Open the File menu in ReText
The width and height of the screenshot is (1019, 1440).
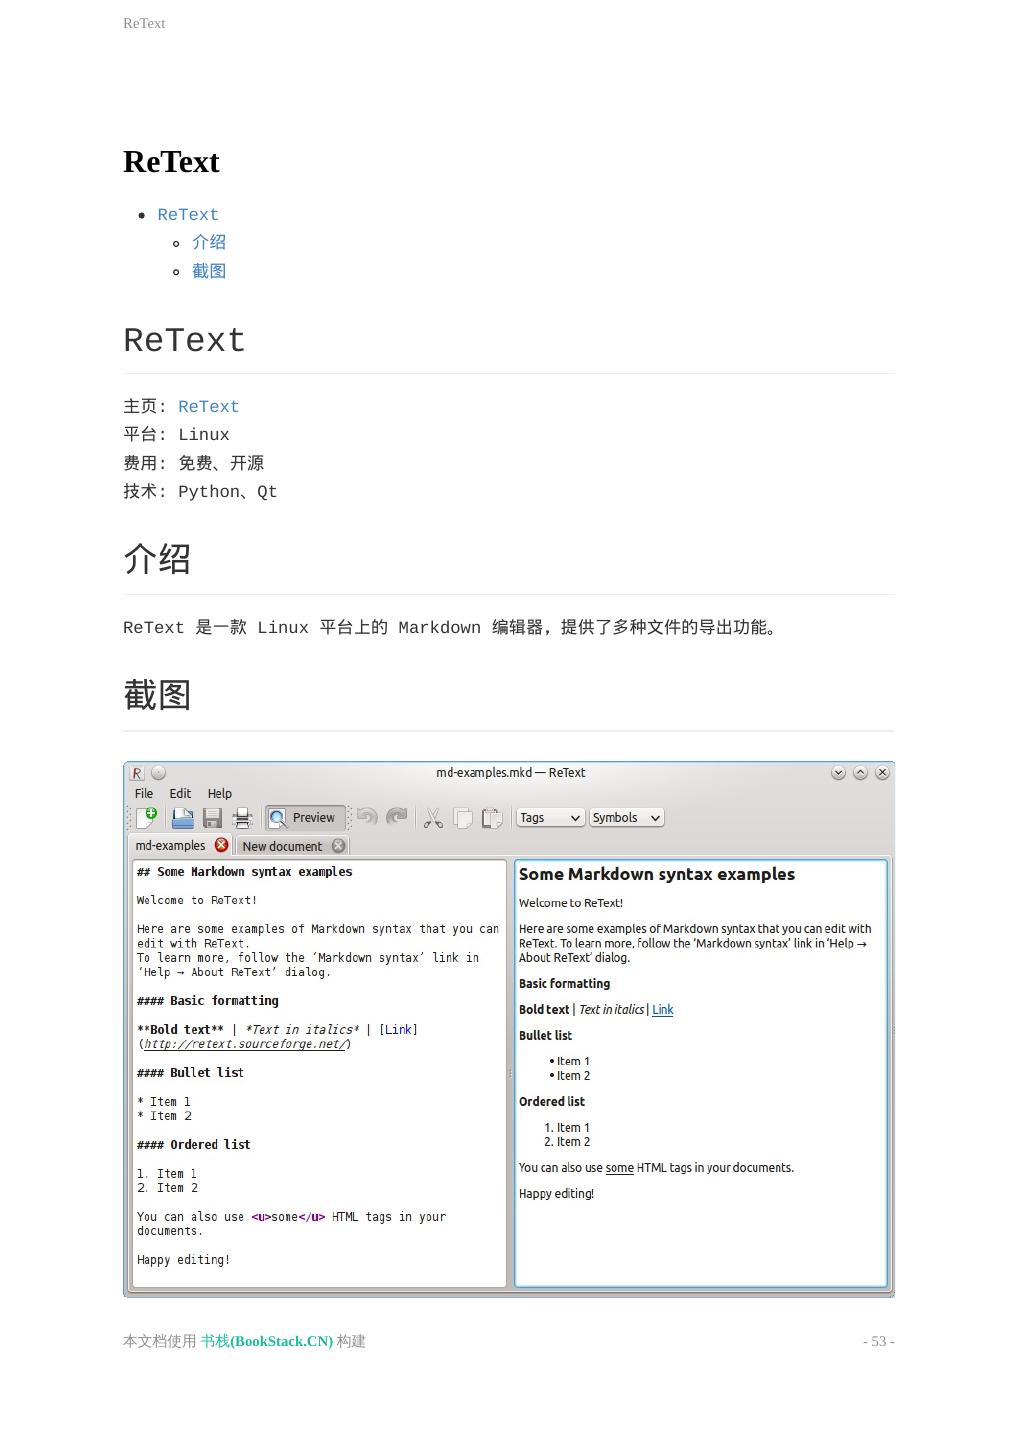pyautogui.click(x=144, y=794)
